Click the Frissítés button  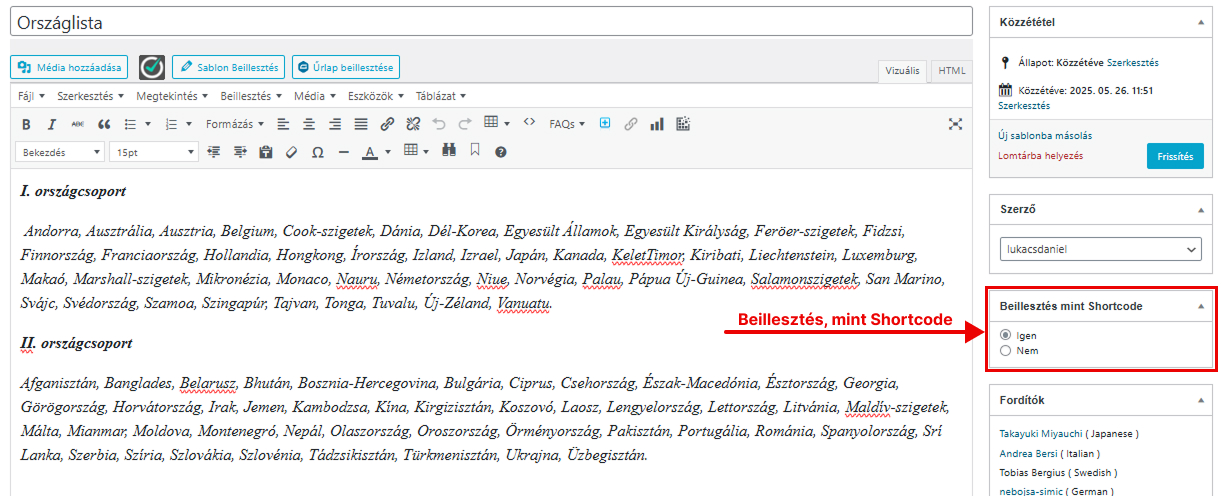pos(1175,156)
